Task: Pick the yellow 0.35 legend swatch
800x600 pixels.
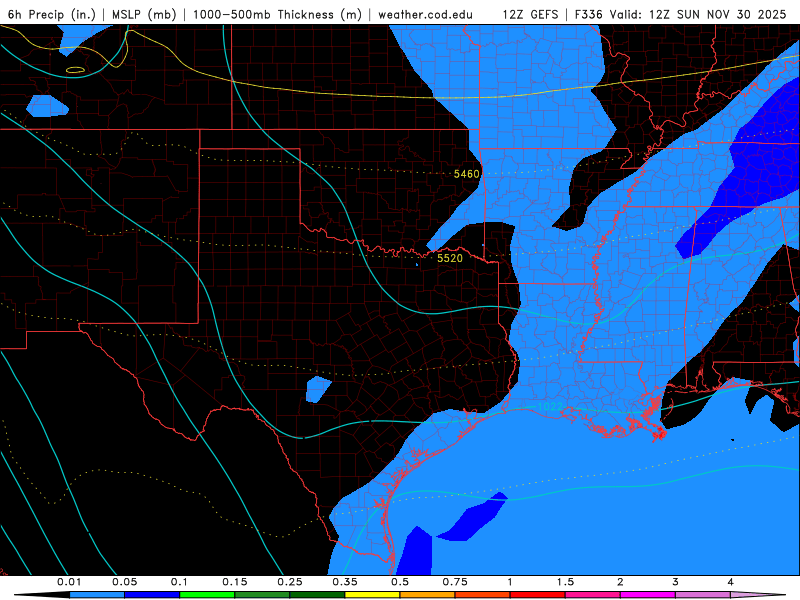Action: click(372, 595)
